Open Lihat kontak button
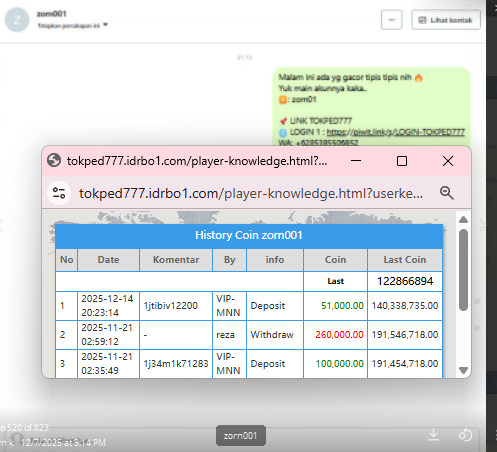This screenshot has height=452, width=497. click(446, 20)
